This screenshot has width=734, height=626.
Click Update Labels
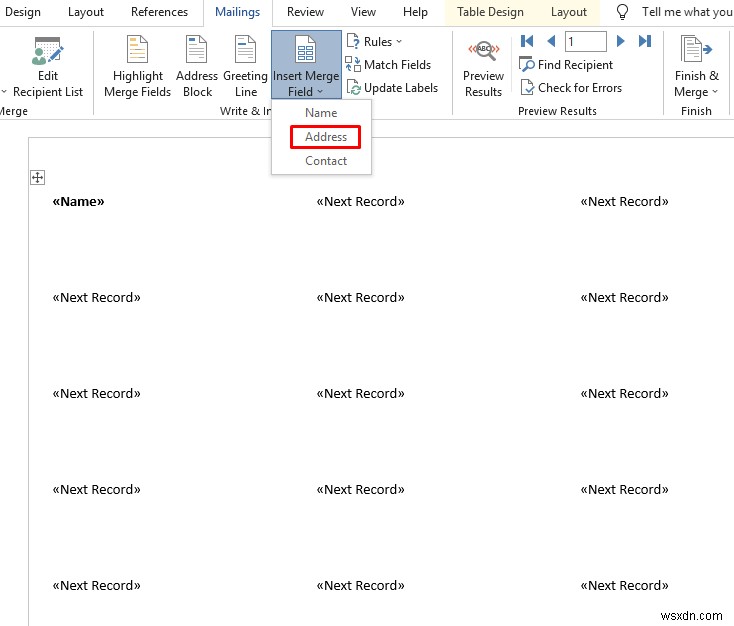pos(392,88)
